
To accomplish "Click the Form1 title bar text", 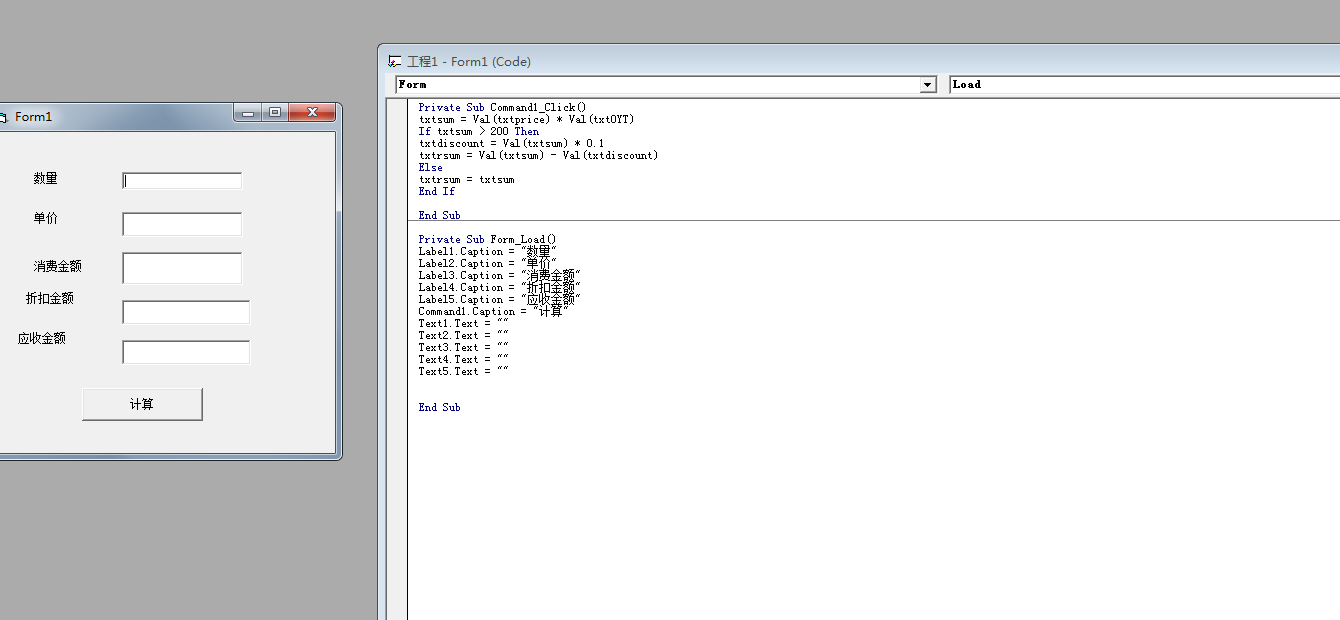I will pos(33,117).
